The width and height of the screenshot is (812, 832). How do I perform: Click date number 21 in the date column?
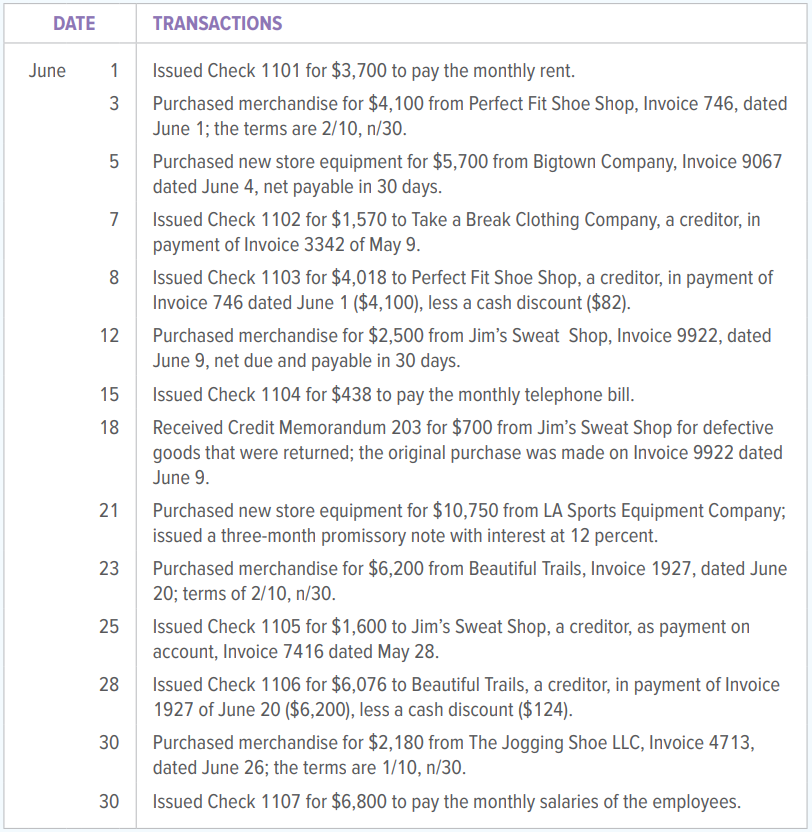(x=109, y=511)
